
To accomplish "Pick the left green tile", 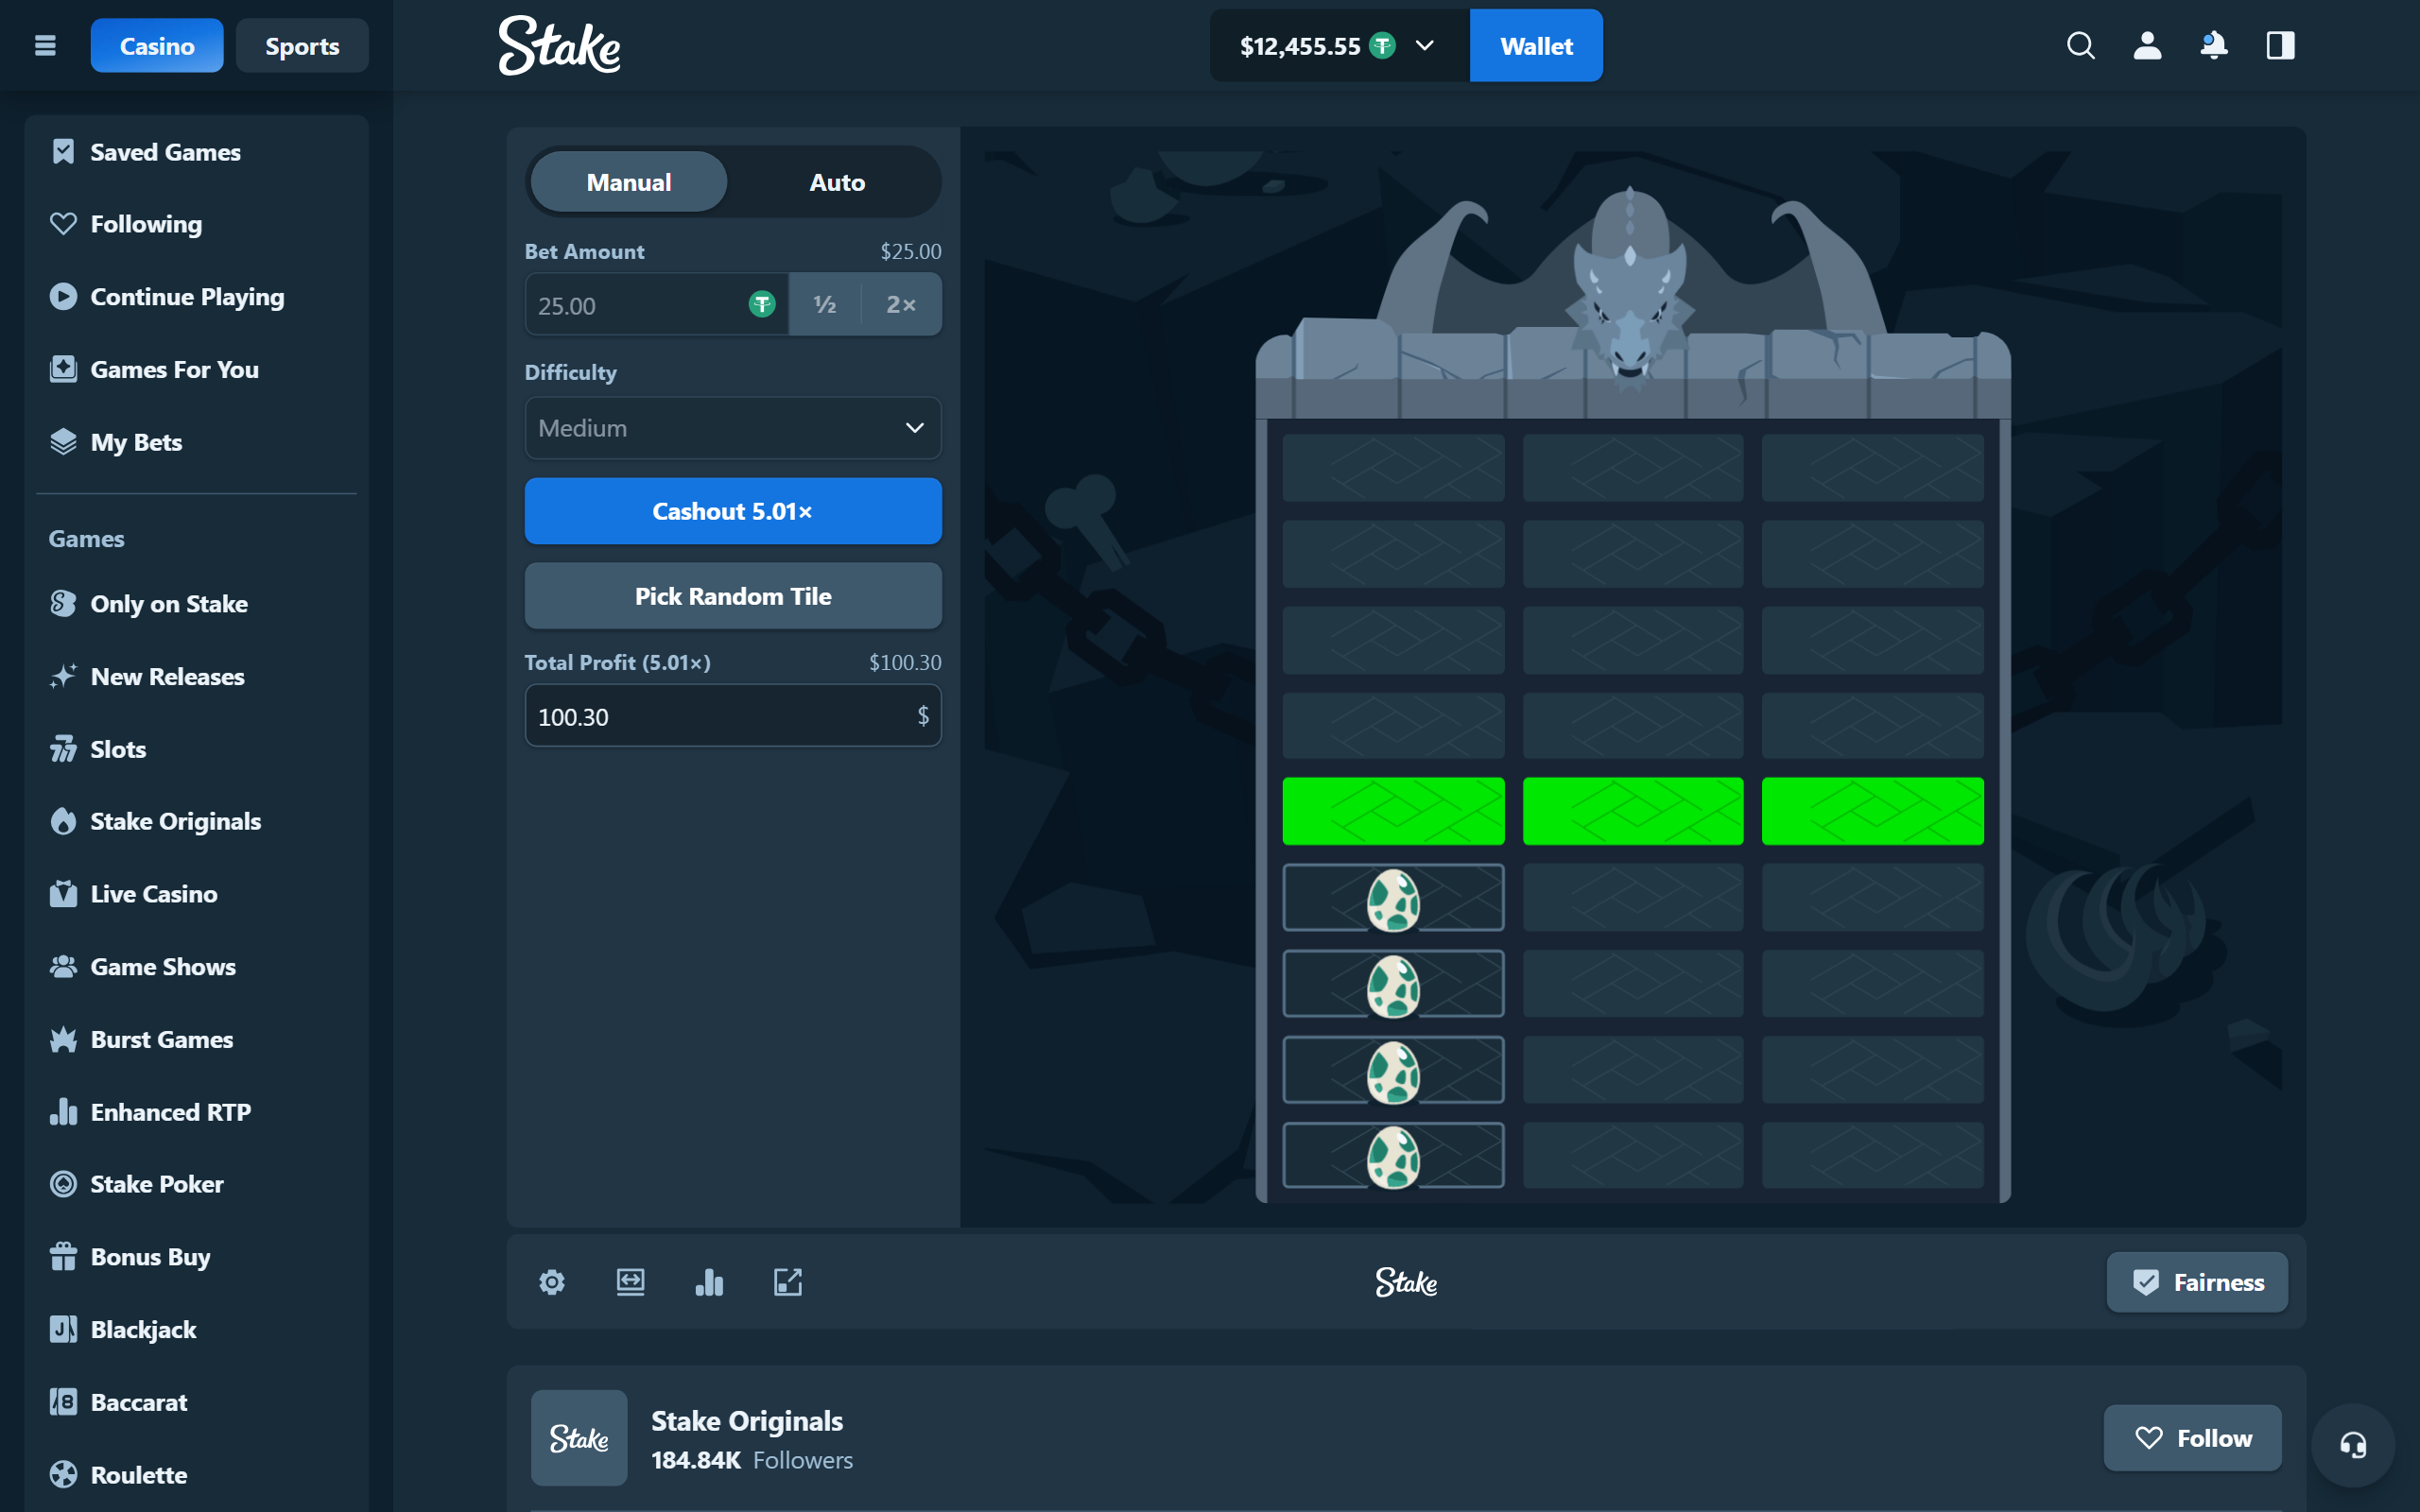I will (x=1393, y=811).
